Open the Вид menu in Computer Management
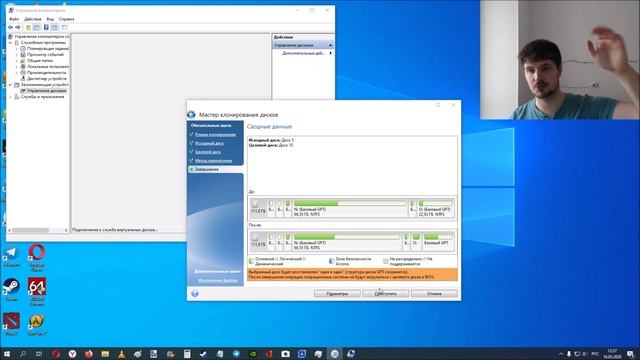 pos(50,19)
